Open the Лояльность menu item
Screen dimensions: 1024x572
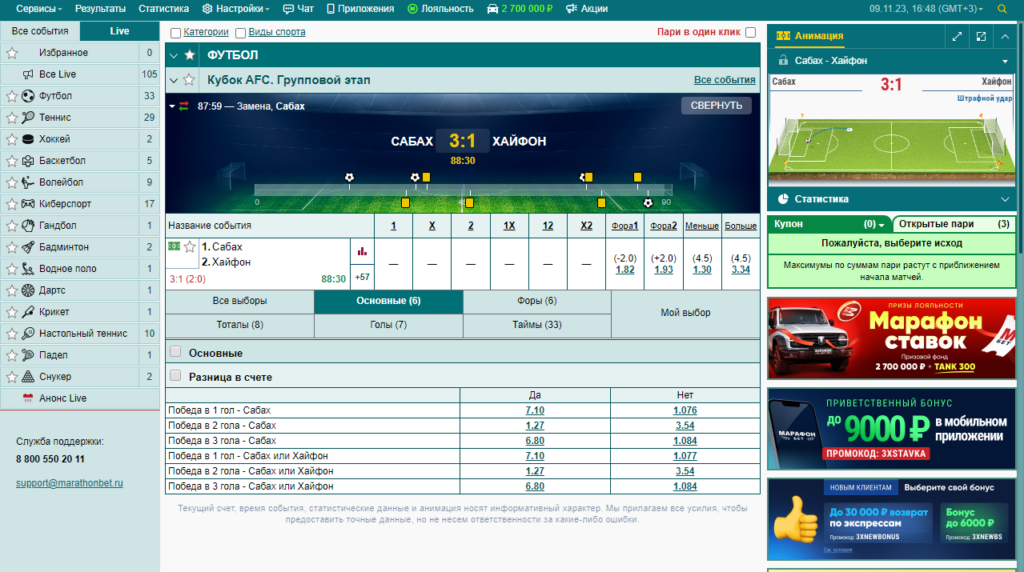coord(440,9)
